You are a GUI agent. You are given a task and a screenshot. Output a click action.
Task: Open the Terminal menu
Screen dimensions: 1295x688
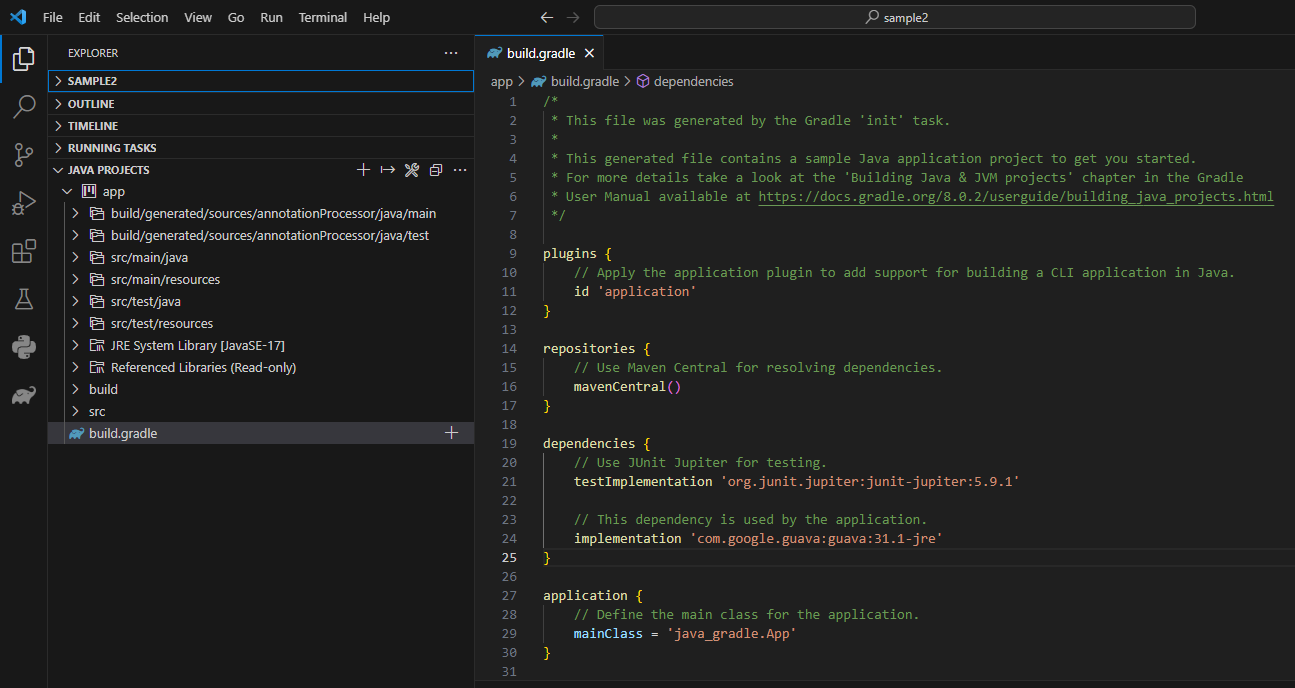tap(322, 17)
